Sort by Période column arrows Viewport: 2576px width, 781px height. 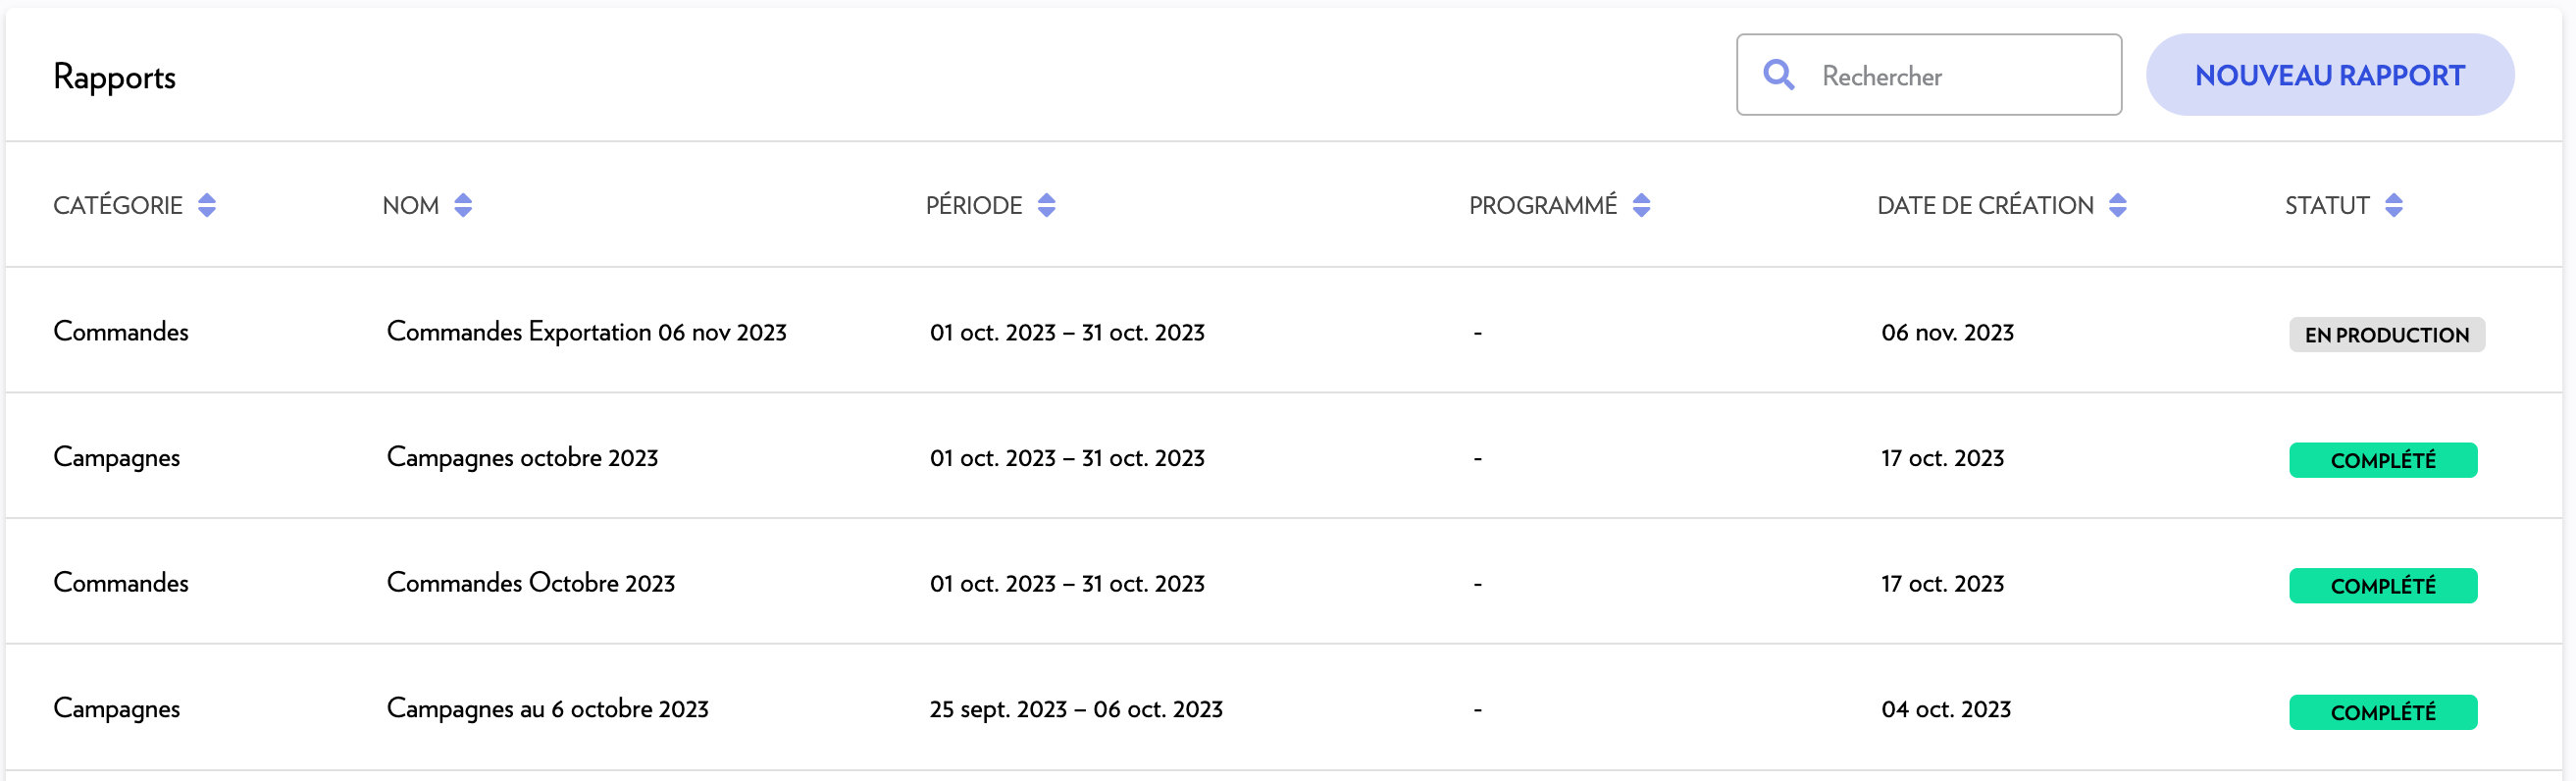1046,205
